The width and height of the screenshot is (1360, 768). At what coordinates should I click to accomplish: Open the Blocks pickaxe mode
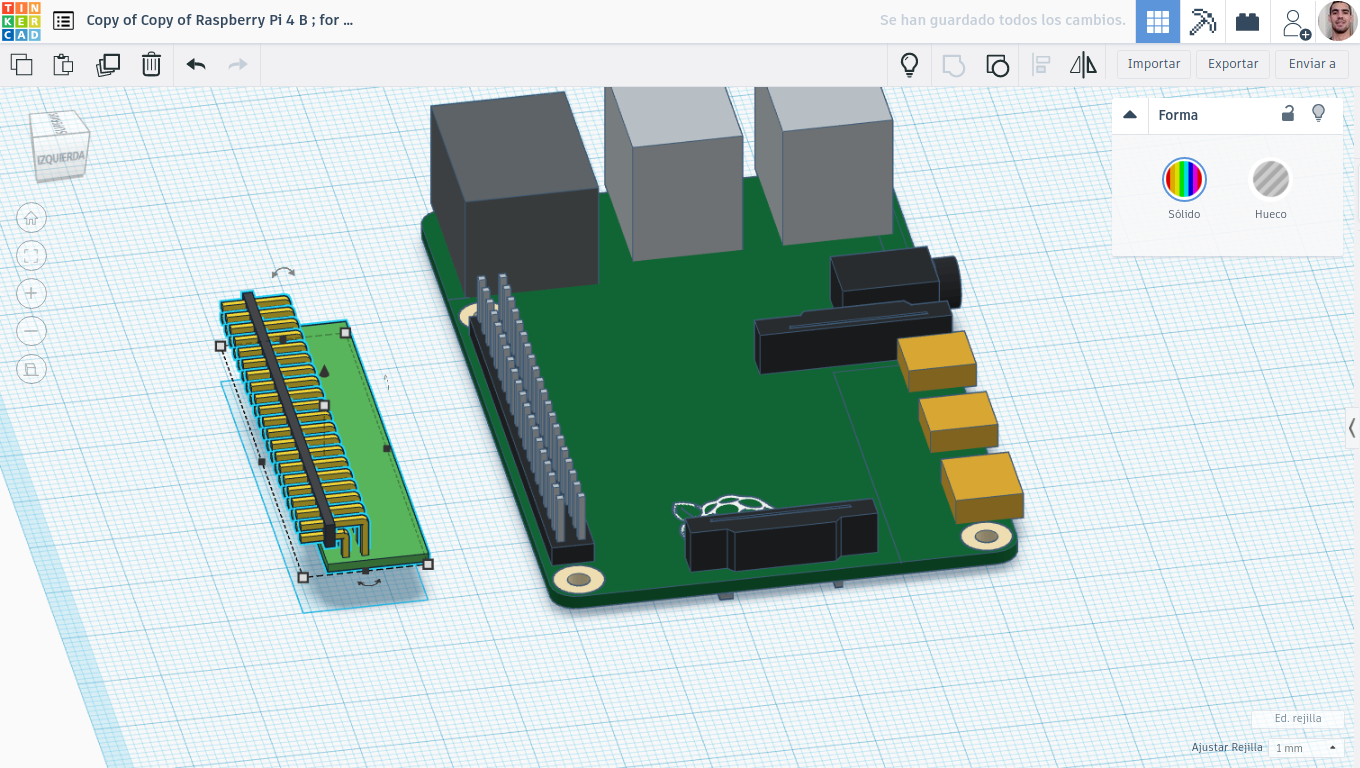point(1202,21)
